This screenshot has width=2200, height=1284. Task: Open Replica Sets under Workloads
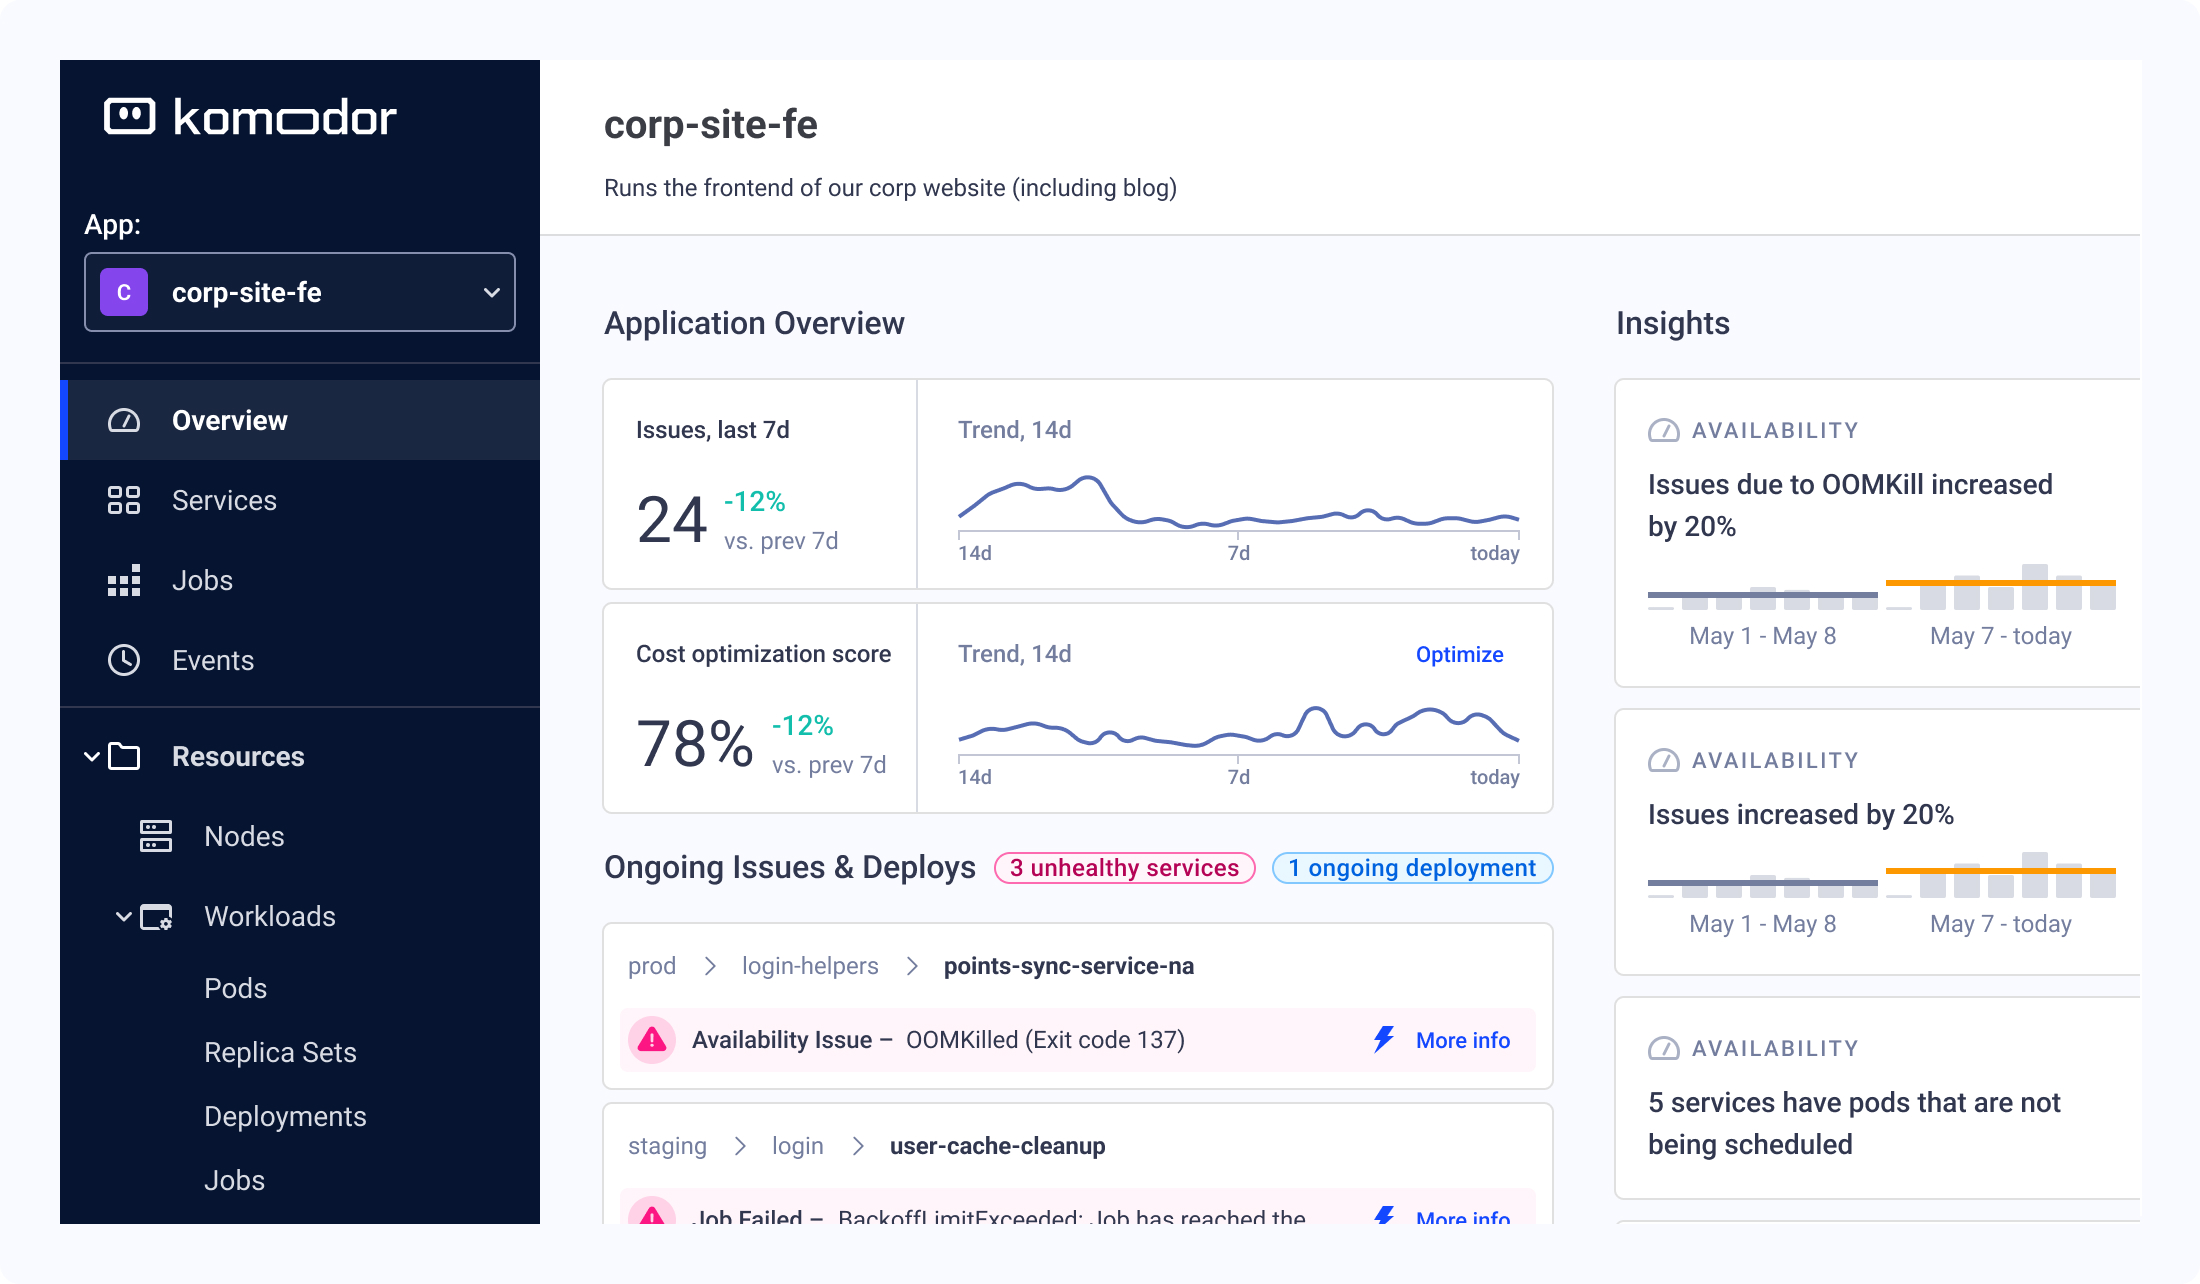pos(280,1052)
